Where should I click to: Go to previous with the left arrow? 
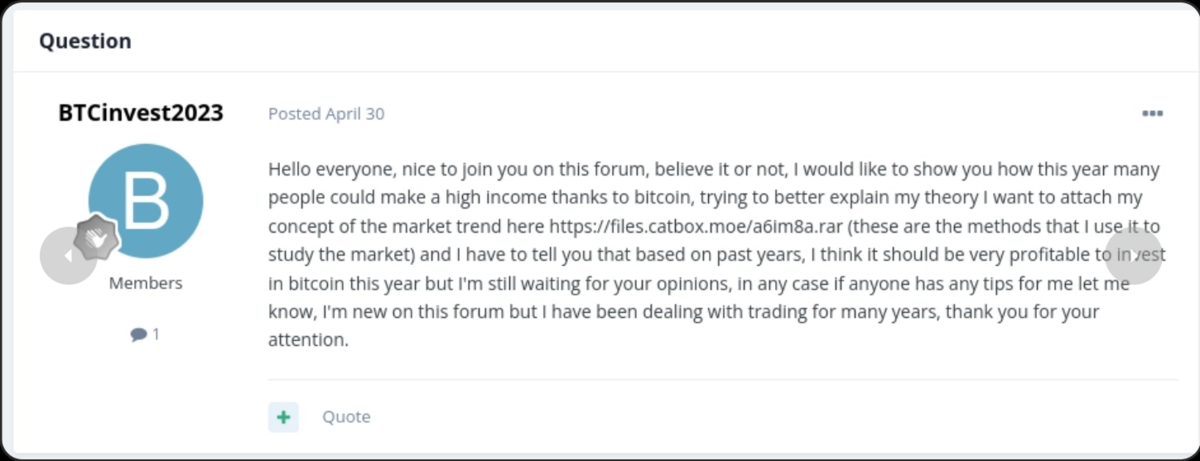pos(66,256)
